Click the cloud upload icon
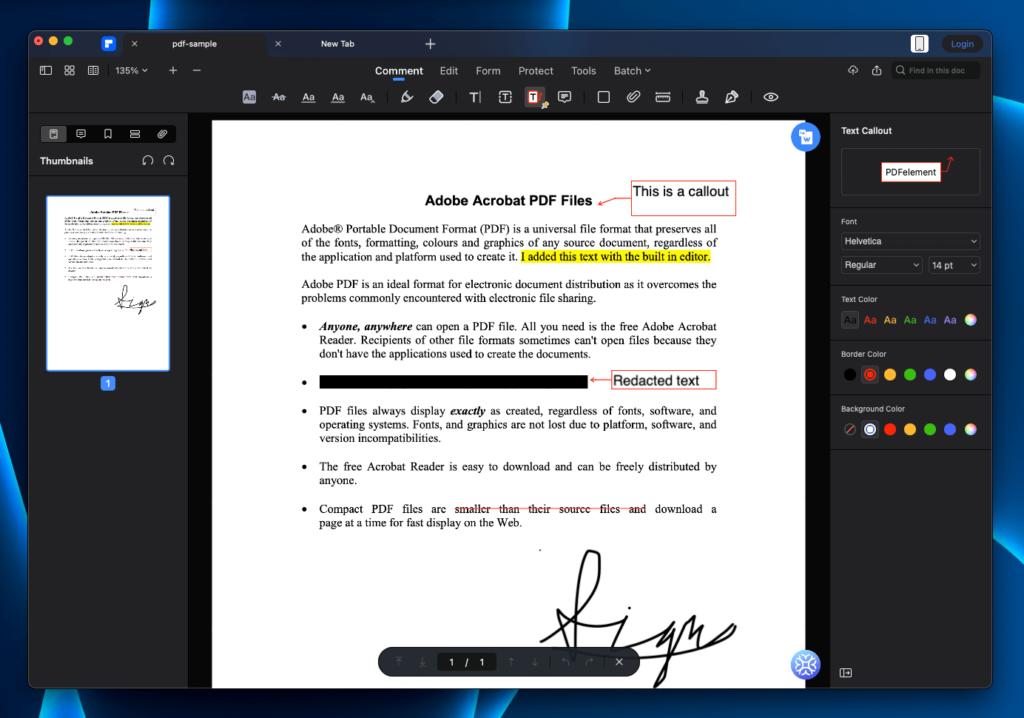This screenshot has width=1024, height=718. tap(853, 71)
